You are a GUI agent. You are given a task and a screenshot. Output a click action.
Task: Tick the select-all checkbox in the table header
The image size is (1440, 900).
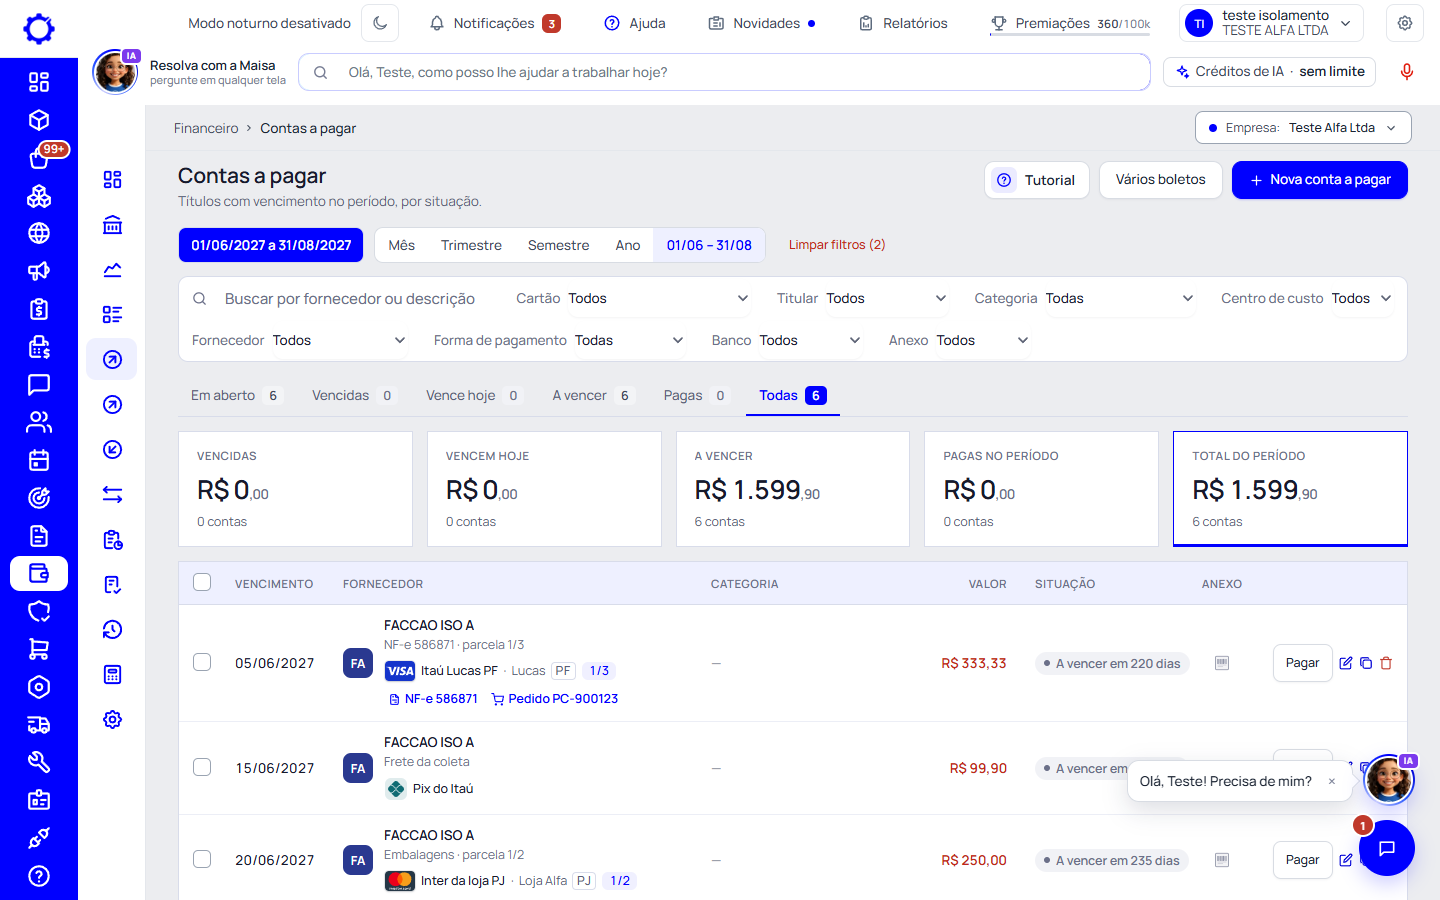(x=202, y=582)
